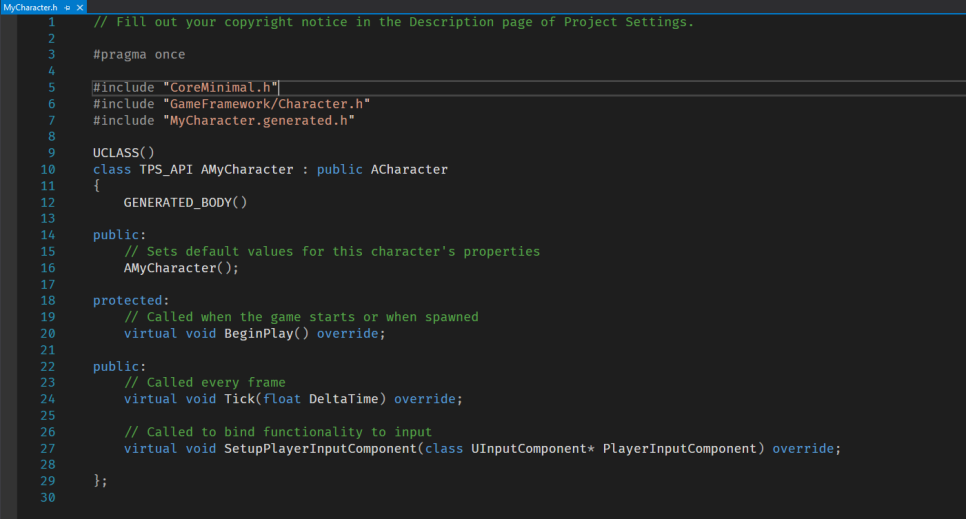Select the MyCharacter.h tab
The image size is (966, 519).
click(30, 7)
